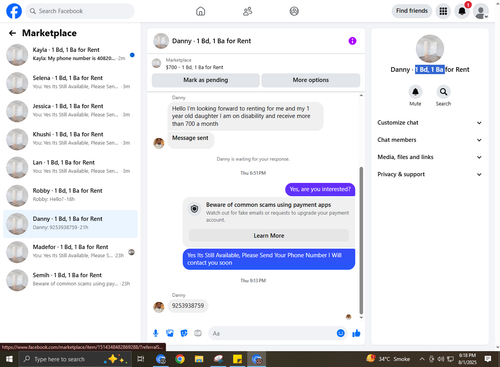This screenshot has width=500, height=367.
Task: Open Madefor's conversation
Action: [x=70, y=252]
